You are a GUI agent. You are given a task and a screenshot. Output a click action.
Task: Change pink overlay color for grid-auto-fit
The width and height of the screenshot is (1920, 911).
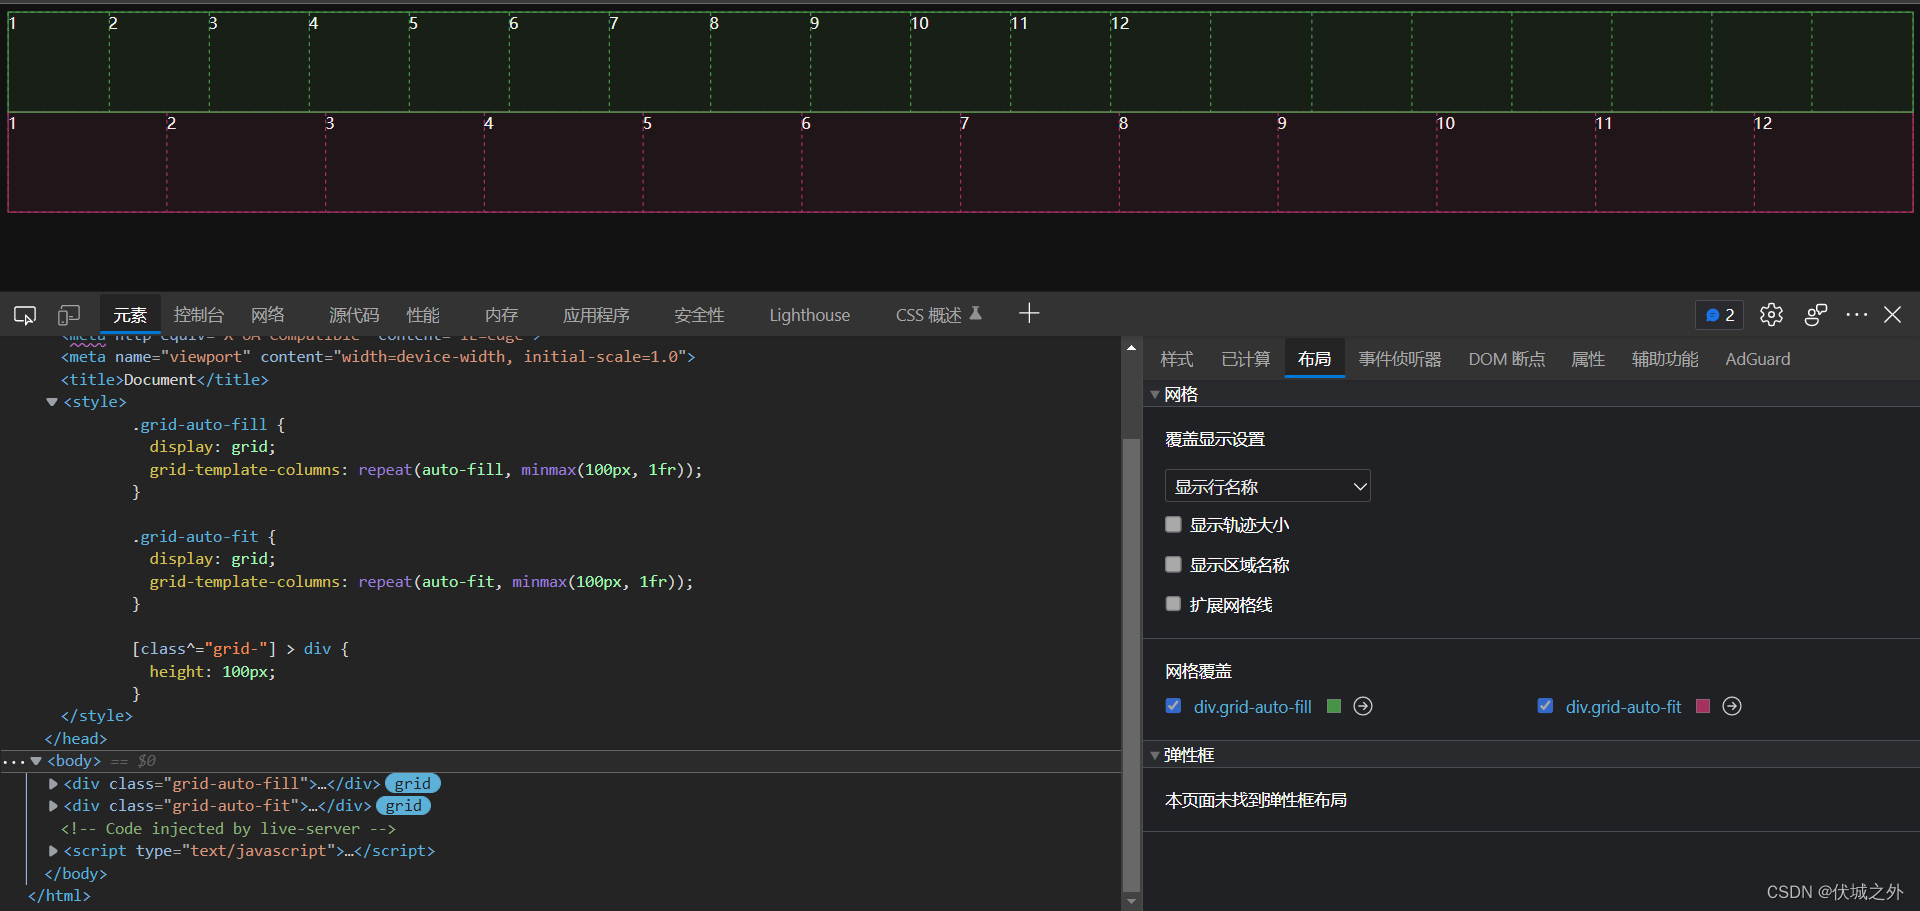pos(1703,706)
